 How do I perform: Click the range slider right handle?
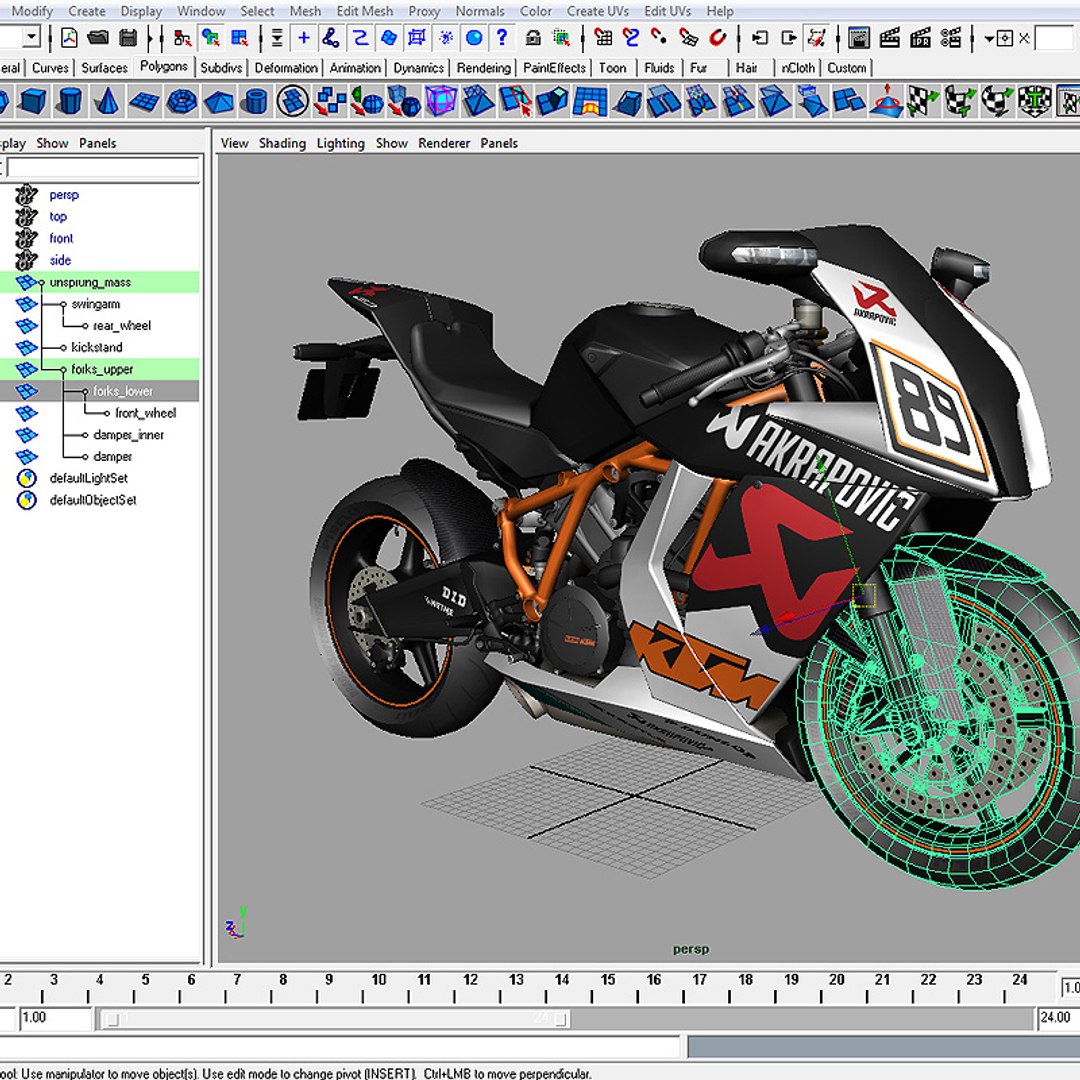tap(562, 1019)
